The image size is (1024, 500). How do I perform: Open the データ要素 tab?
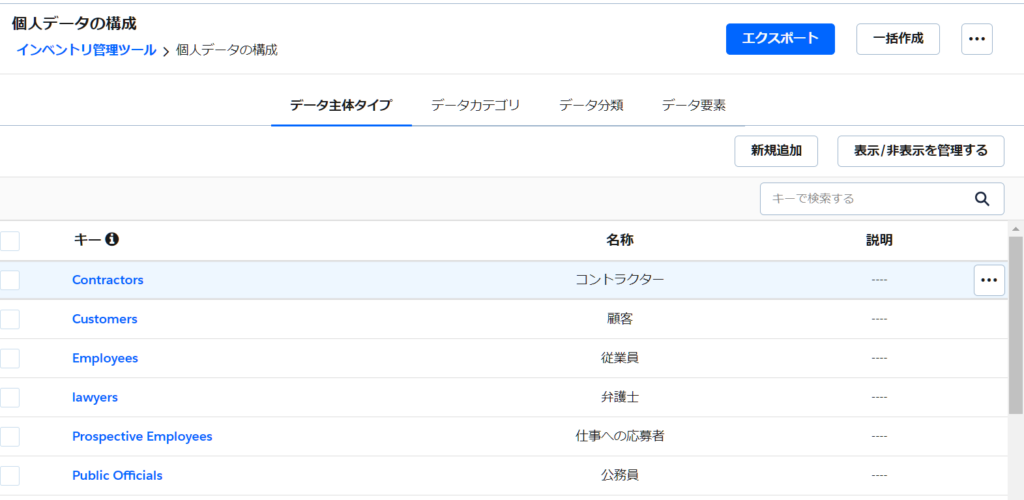tap(693, 105)
